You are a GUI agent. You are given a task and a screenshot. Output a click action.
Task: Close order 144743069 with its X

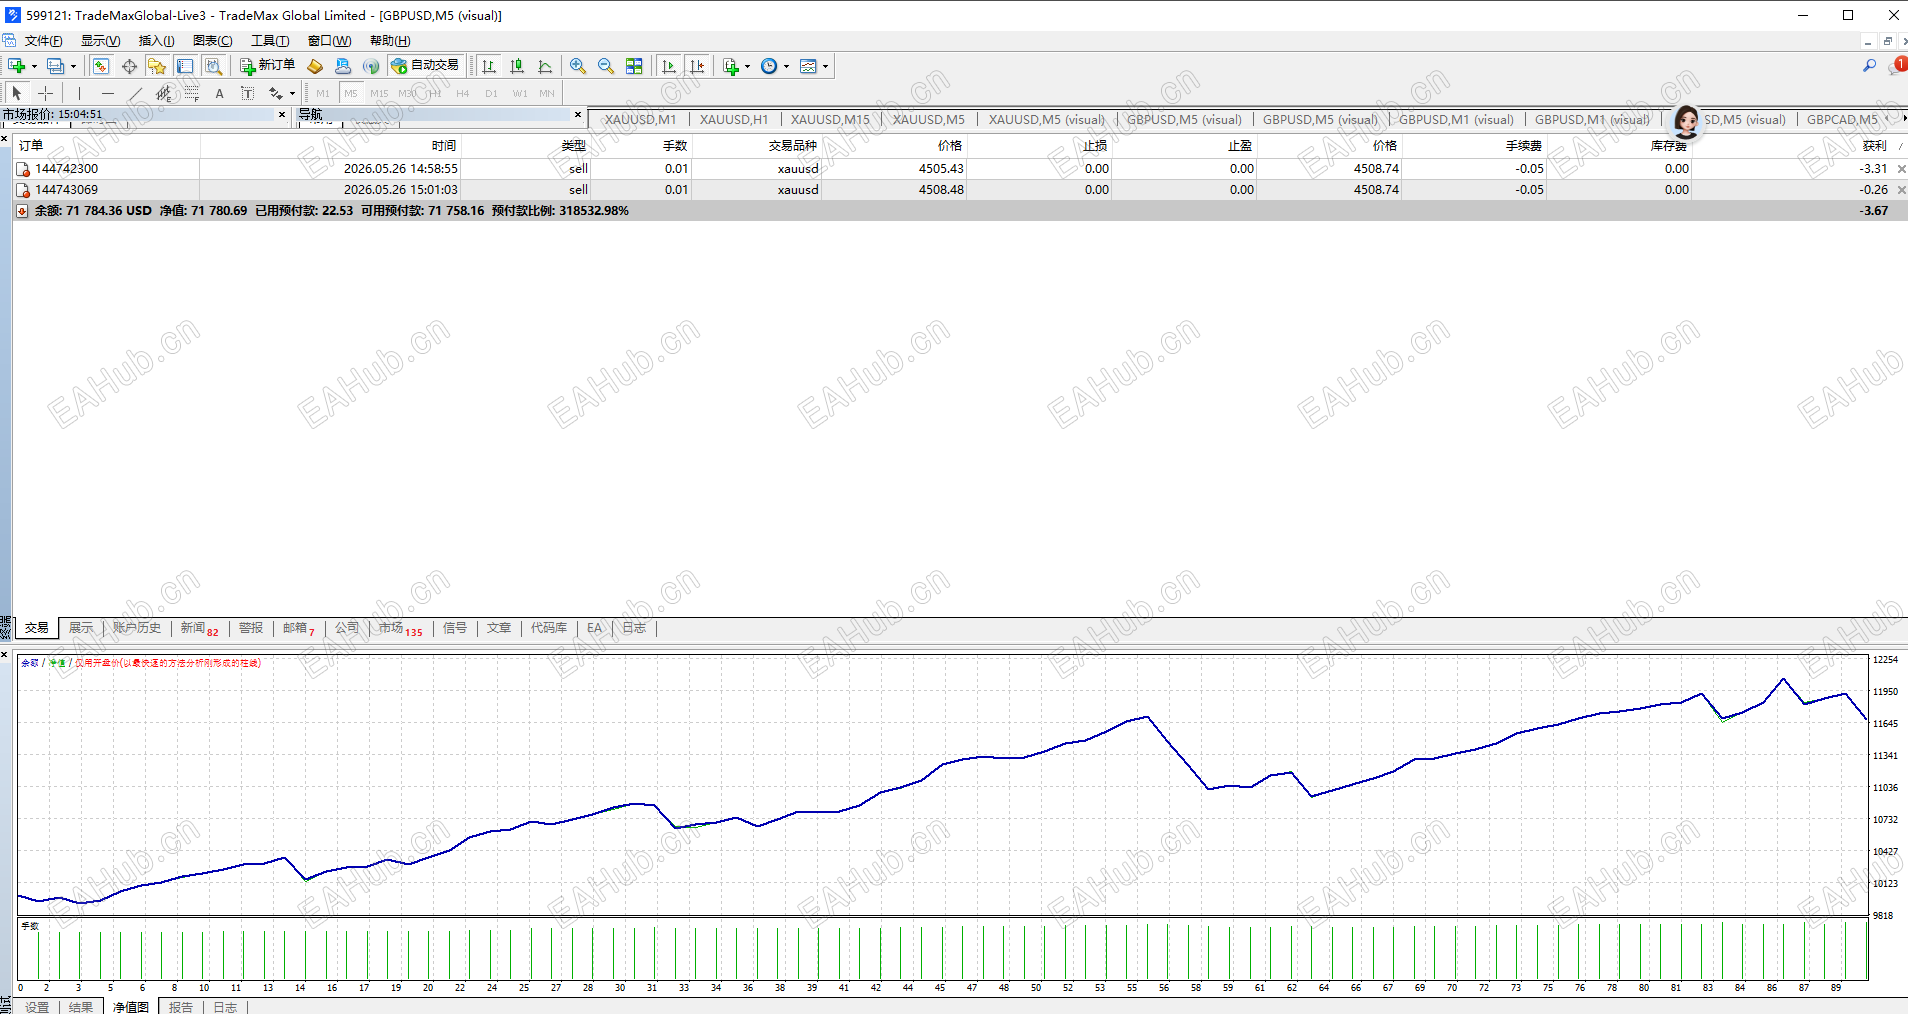point(1901,190)
